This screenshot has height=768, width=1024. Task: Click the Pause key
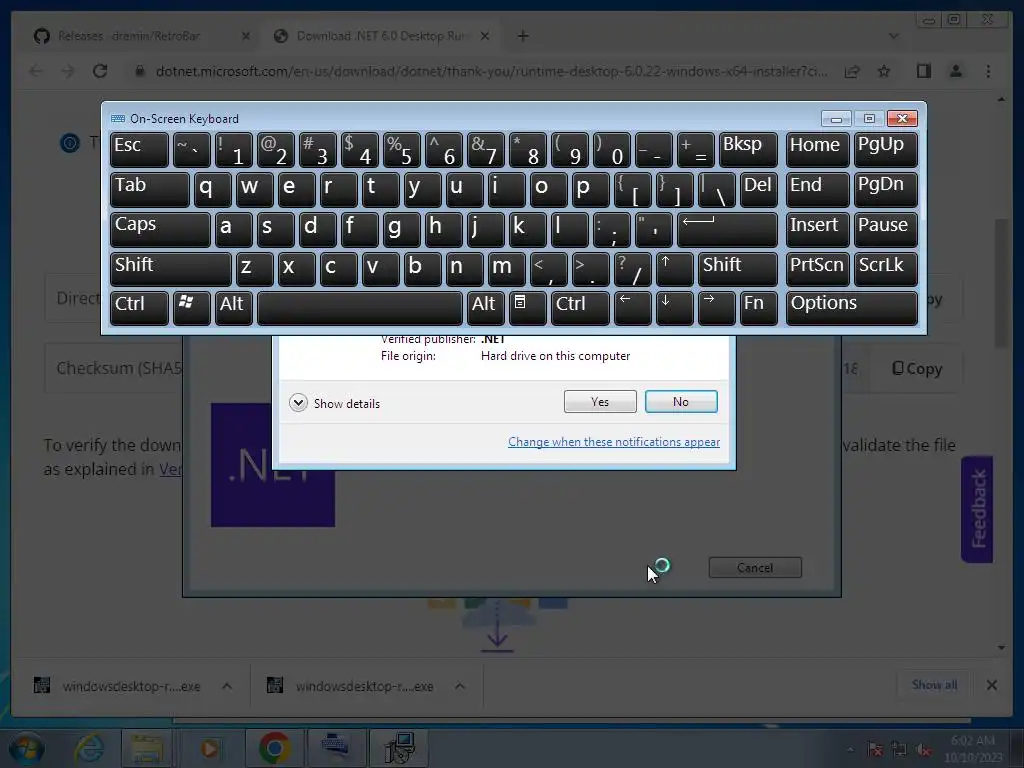[885, 229]
